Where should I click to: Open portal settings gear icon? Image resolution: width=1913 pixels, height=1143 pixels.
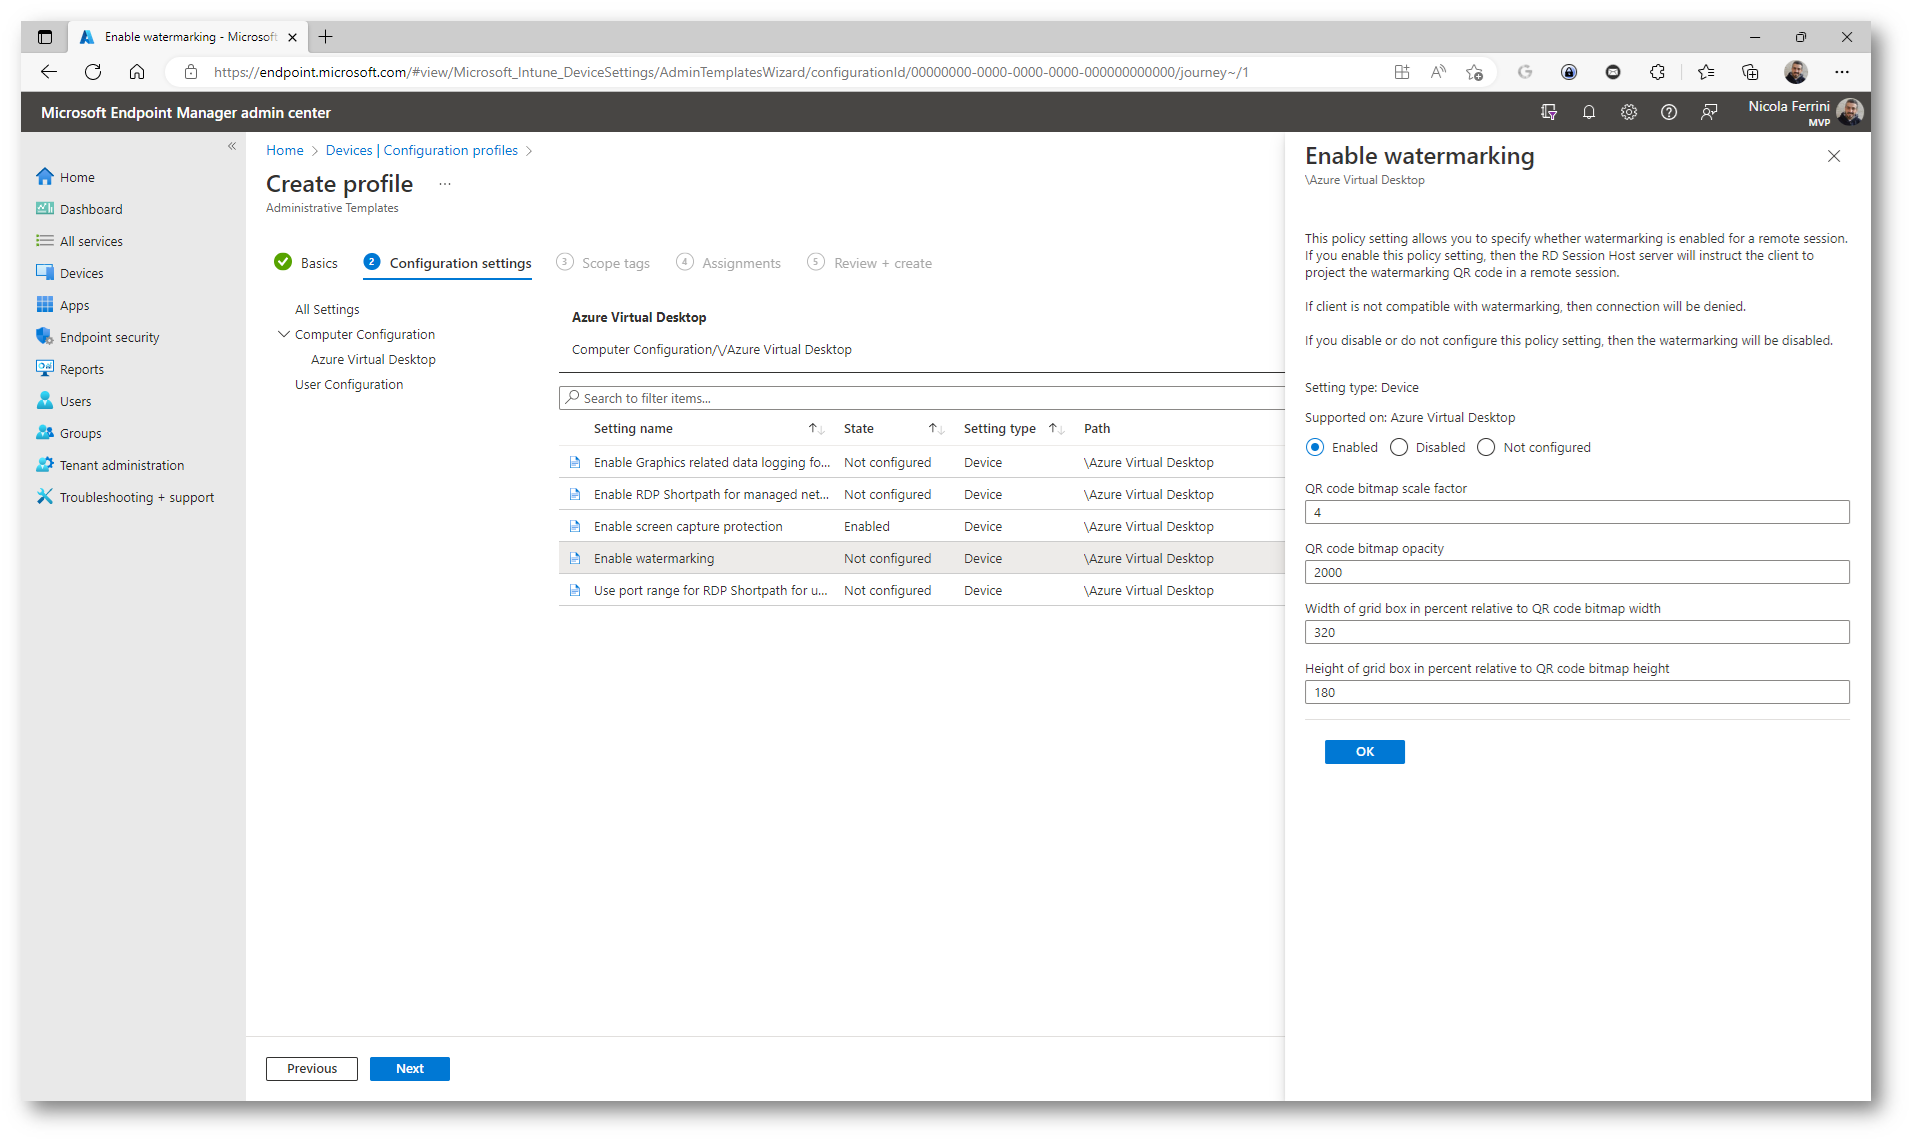tap(1629, 112)
